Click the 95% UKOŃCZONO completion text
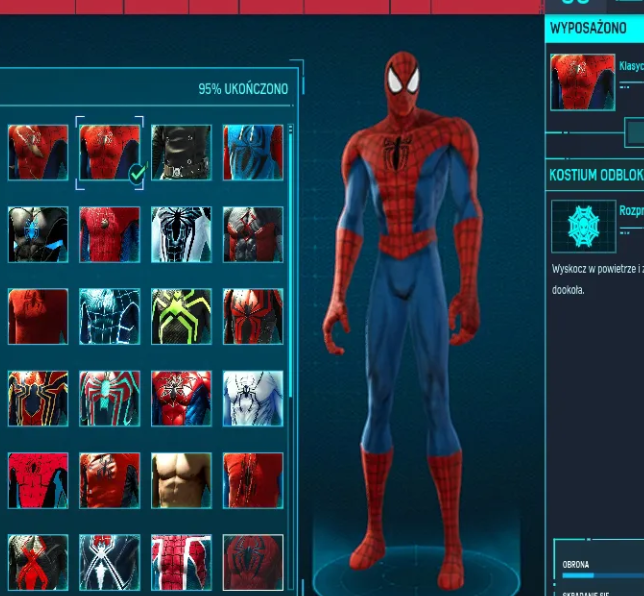644x596 pixels. [243, 89]
